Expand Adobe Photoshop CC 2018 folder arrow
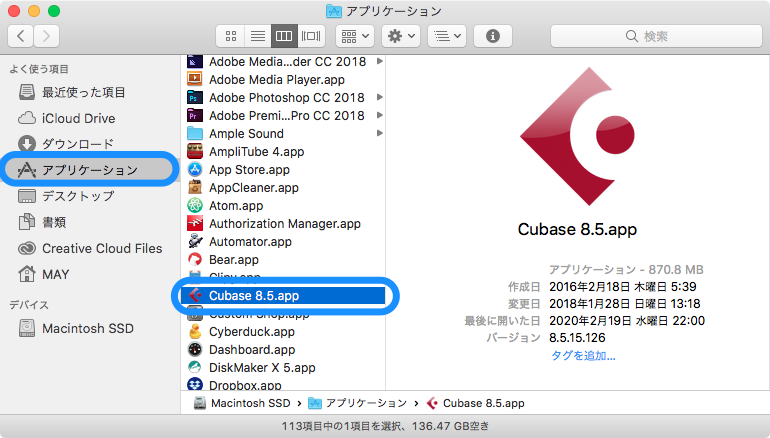The width and height of the screenshot is (770, 438). click(380, 97)
